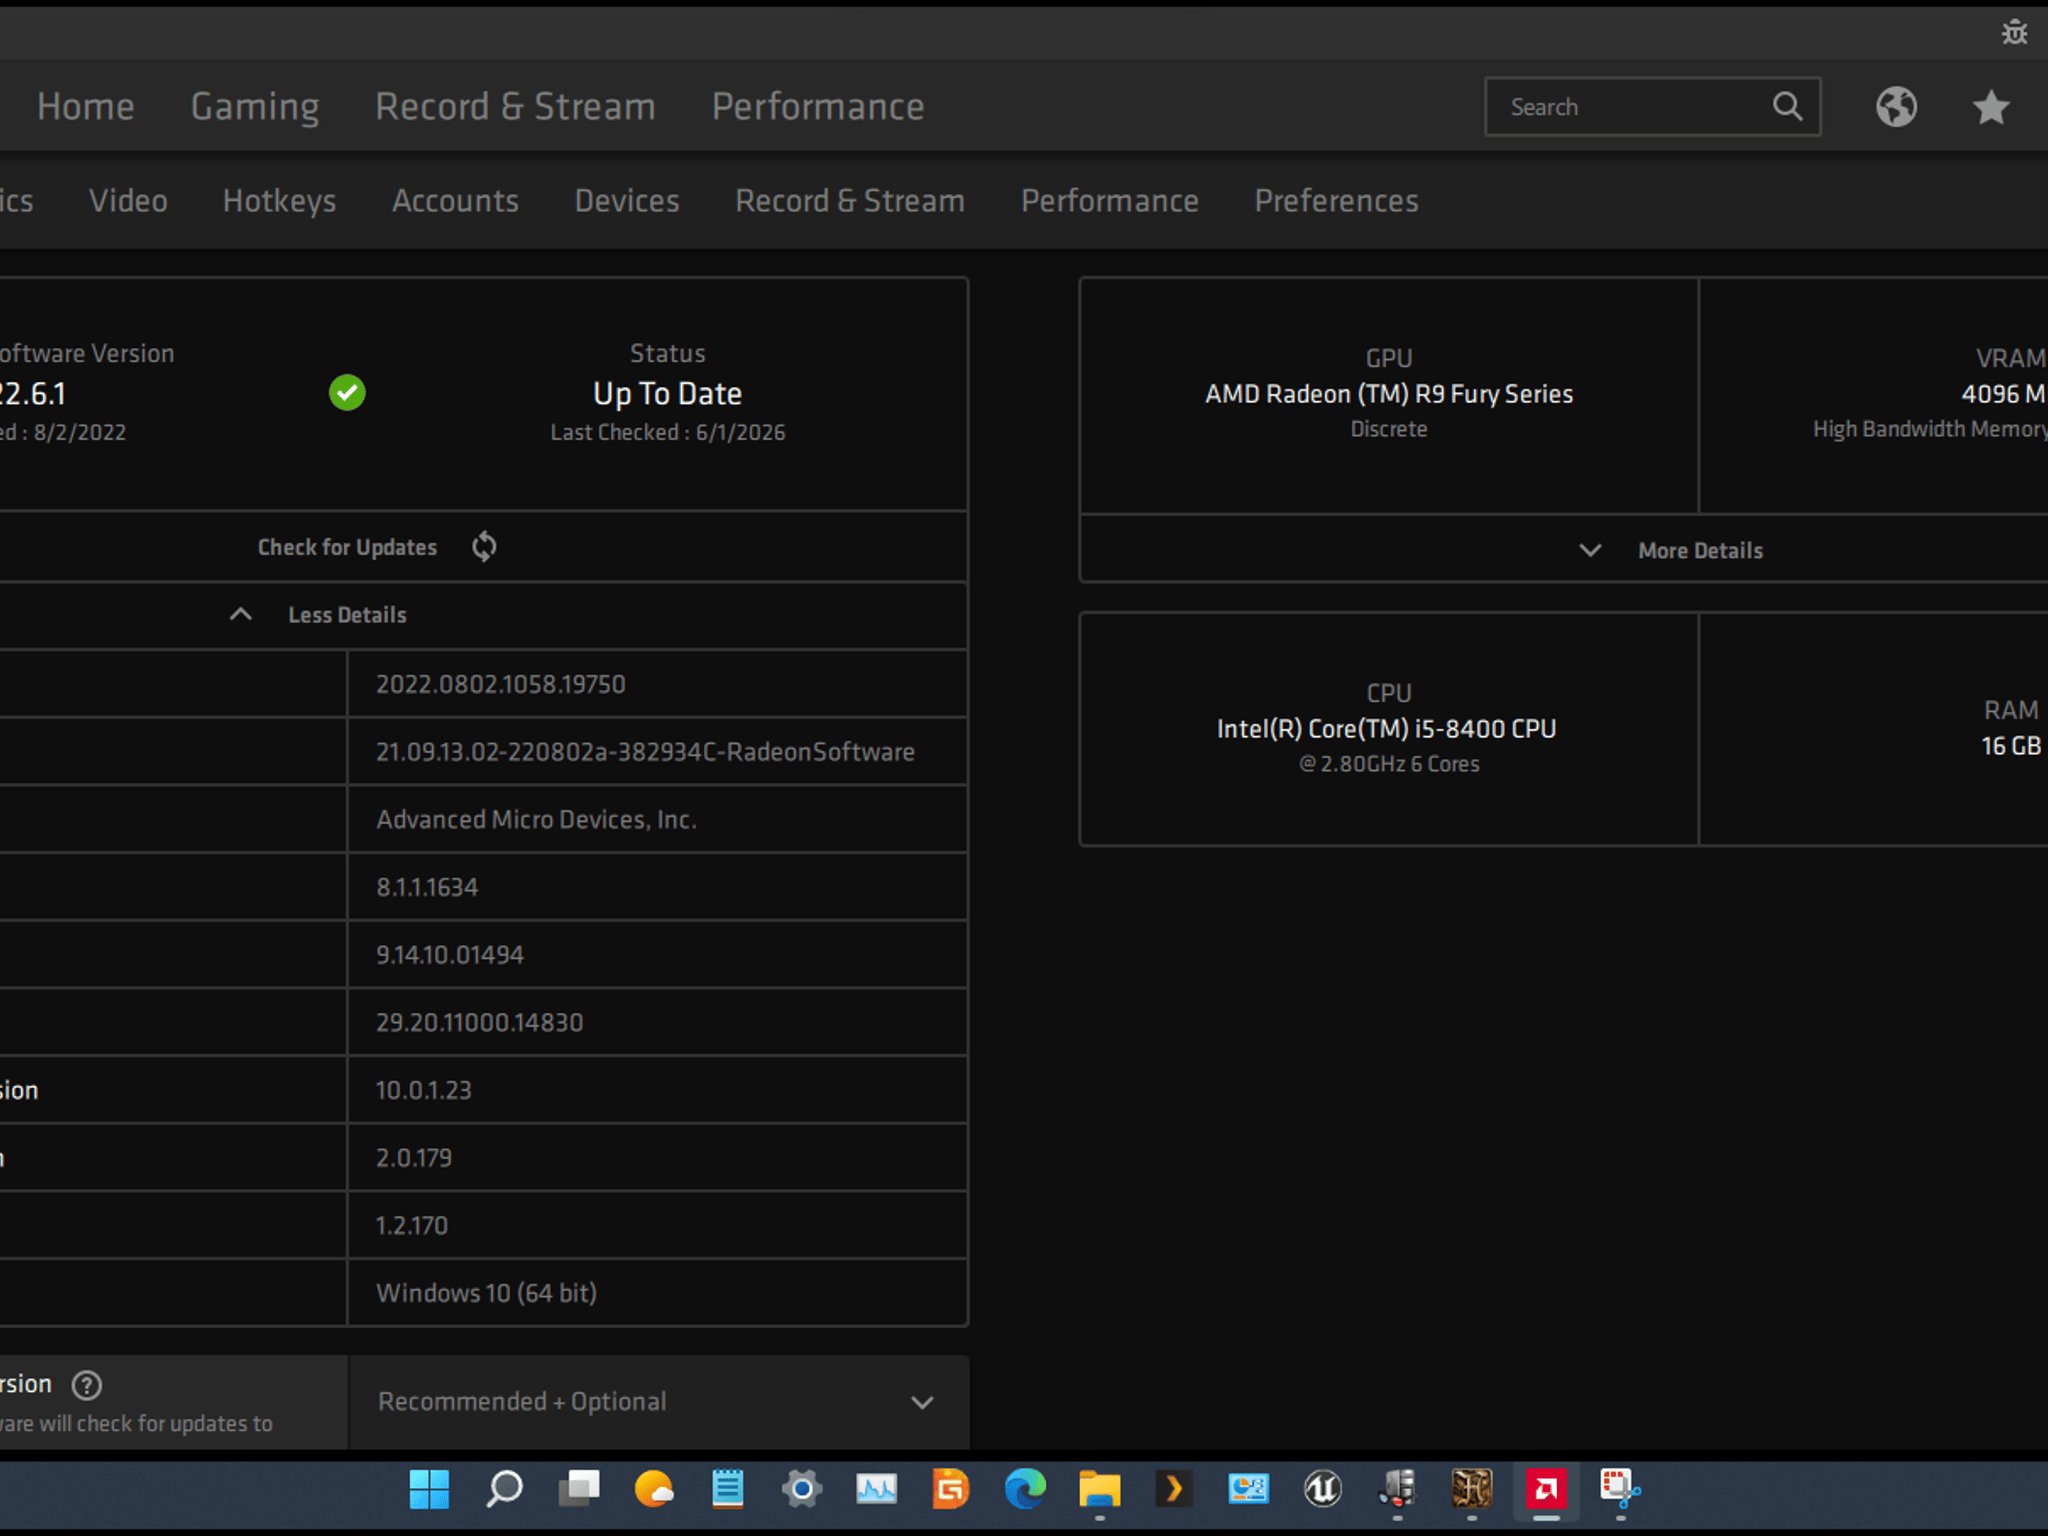The image size is (2048, 1536).
Task: Open the Windows Start menu
Action: point(429,1490)
